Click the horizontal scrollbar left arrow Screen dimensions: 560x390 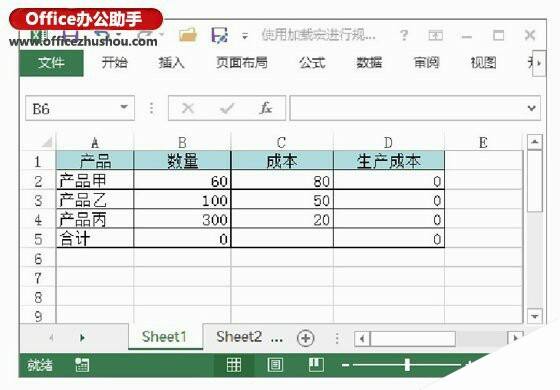point(362,338)
